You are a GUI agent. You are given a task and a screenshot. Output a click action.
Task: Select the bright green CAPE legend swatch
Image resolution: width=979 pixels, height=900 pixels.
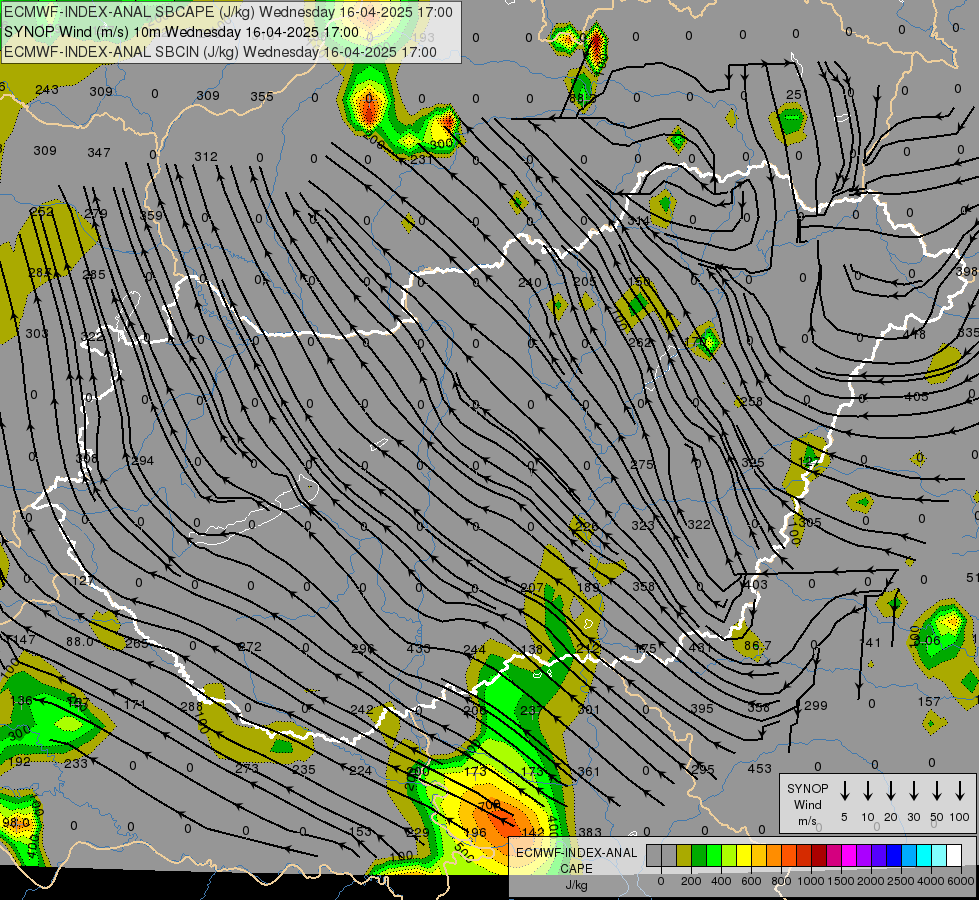[714, 855]
